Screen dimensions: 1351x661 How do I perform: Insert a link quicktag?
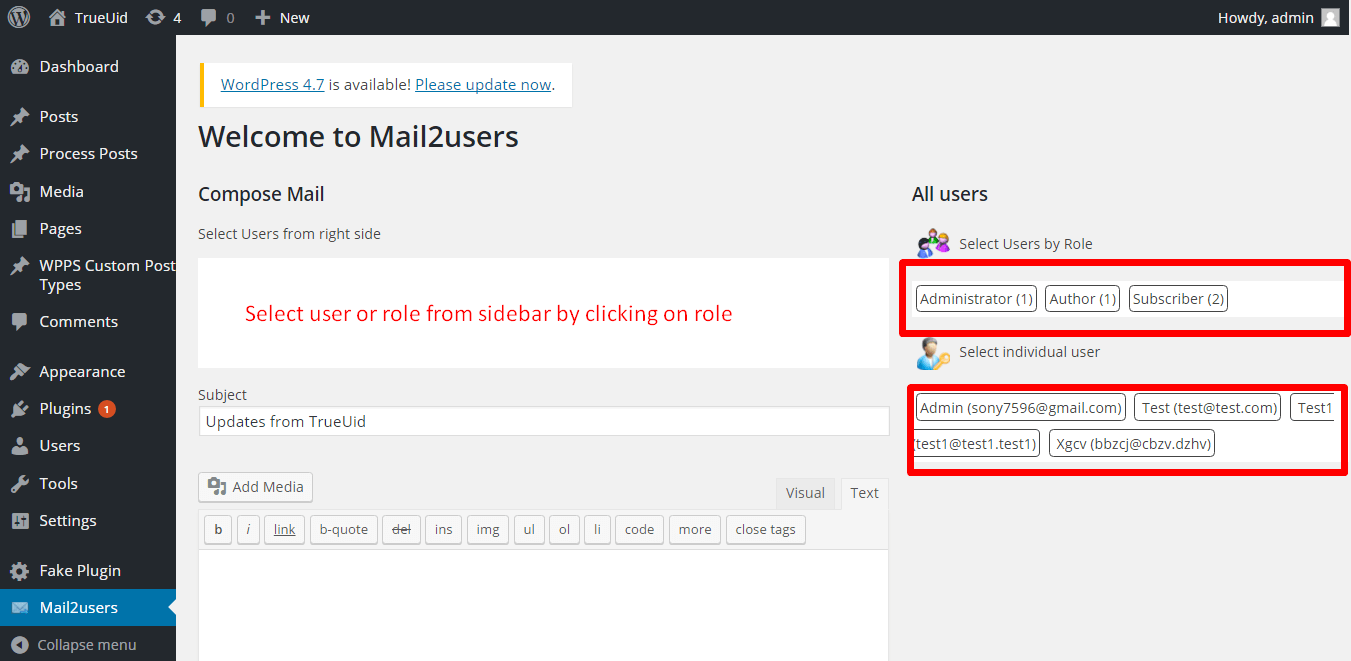click(x=285, y=530)
